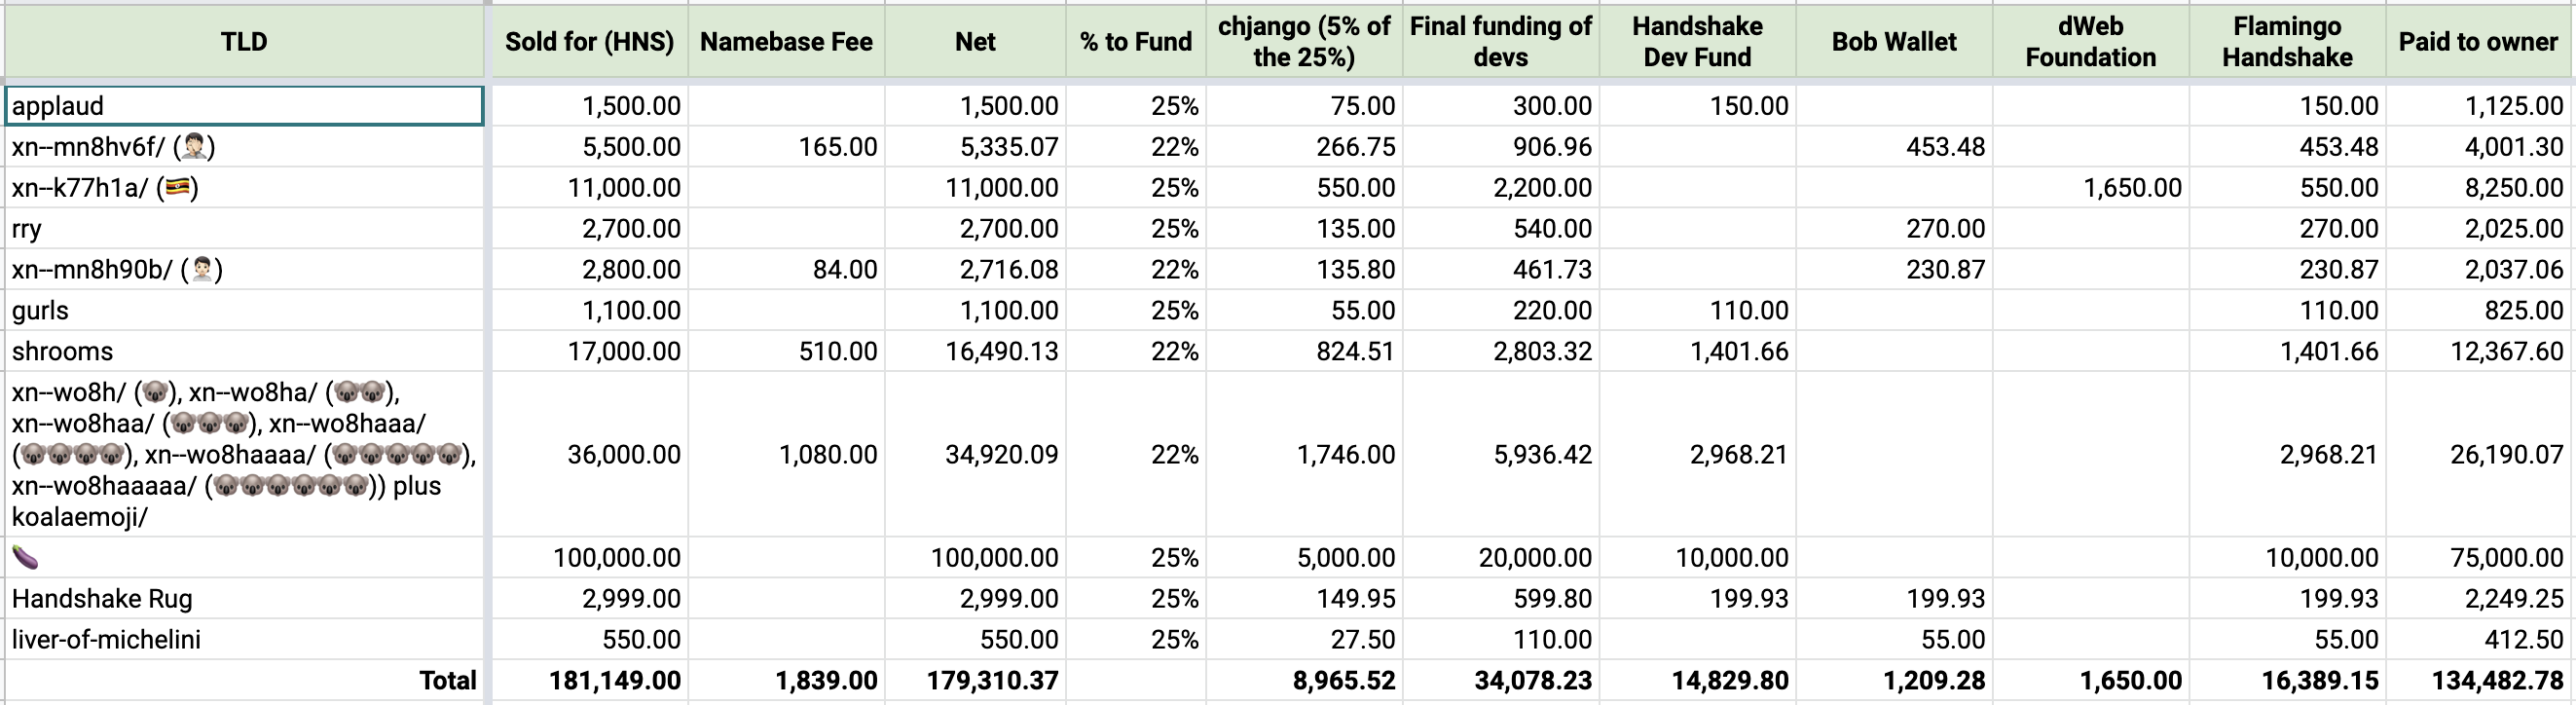This screenshot has height=705, width=2576.
Task: Click the gurls TLD cell
Action: pos(244,311)
